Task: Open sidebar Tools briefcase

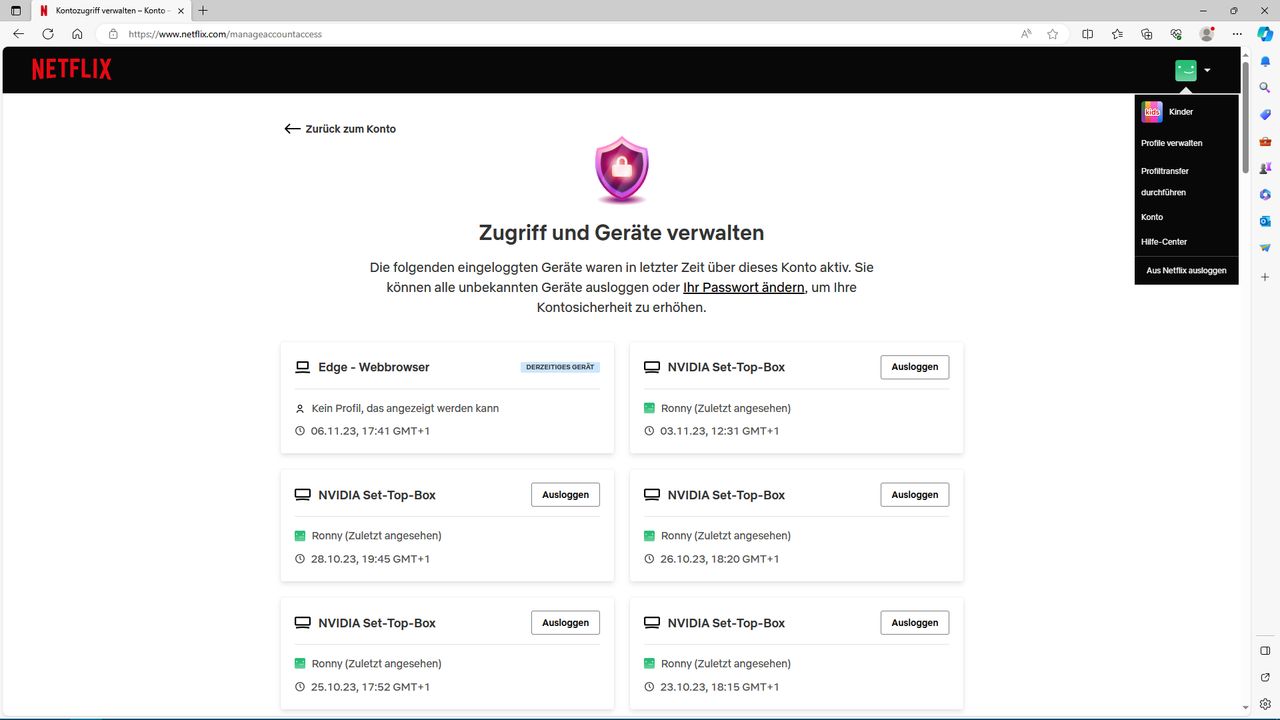Action: click(x=1265, y=142)
